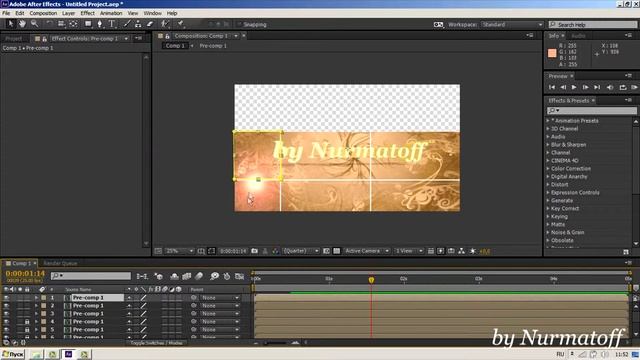The image size is (640, 360).
Task: Switch to the Render Queue tab
Action: 60,263
